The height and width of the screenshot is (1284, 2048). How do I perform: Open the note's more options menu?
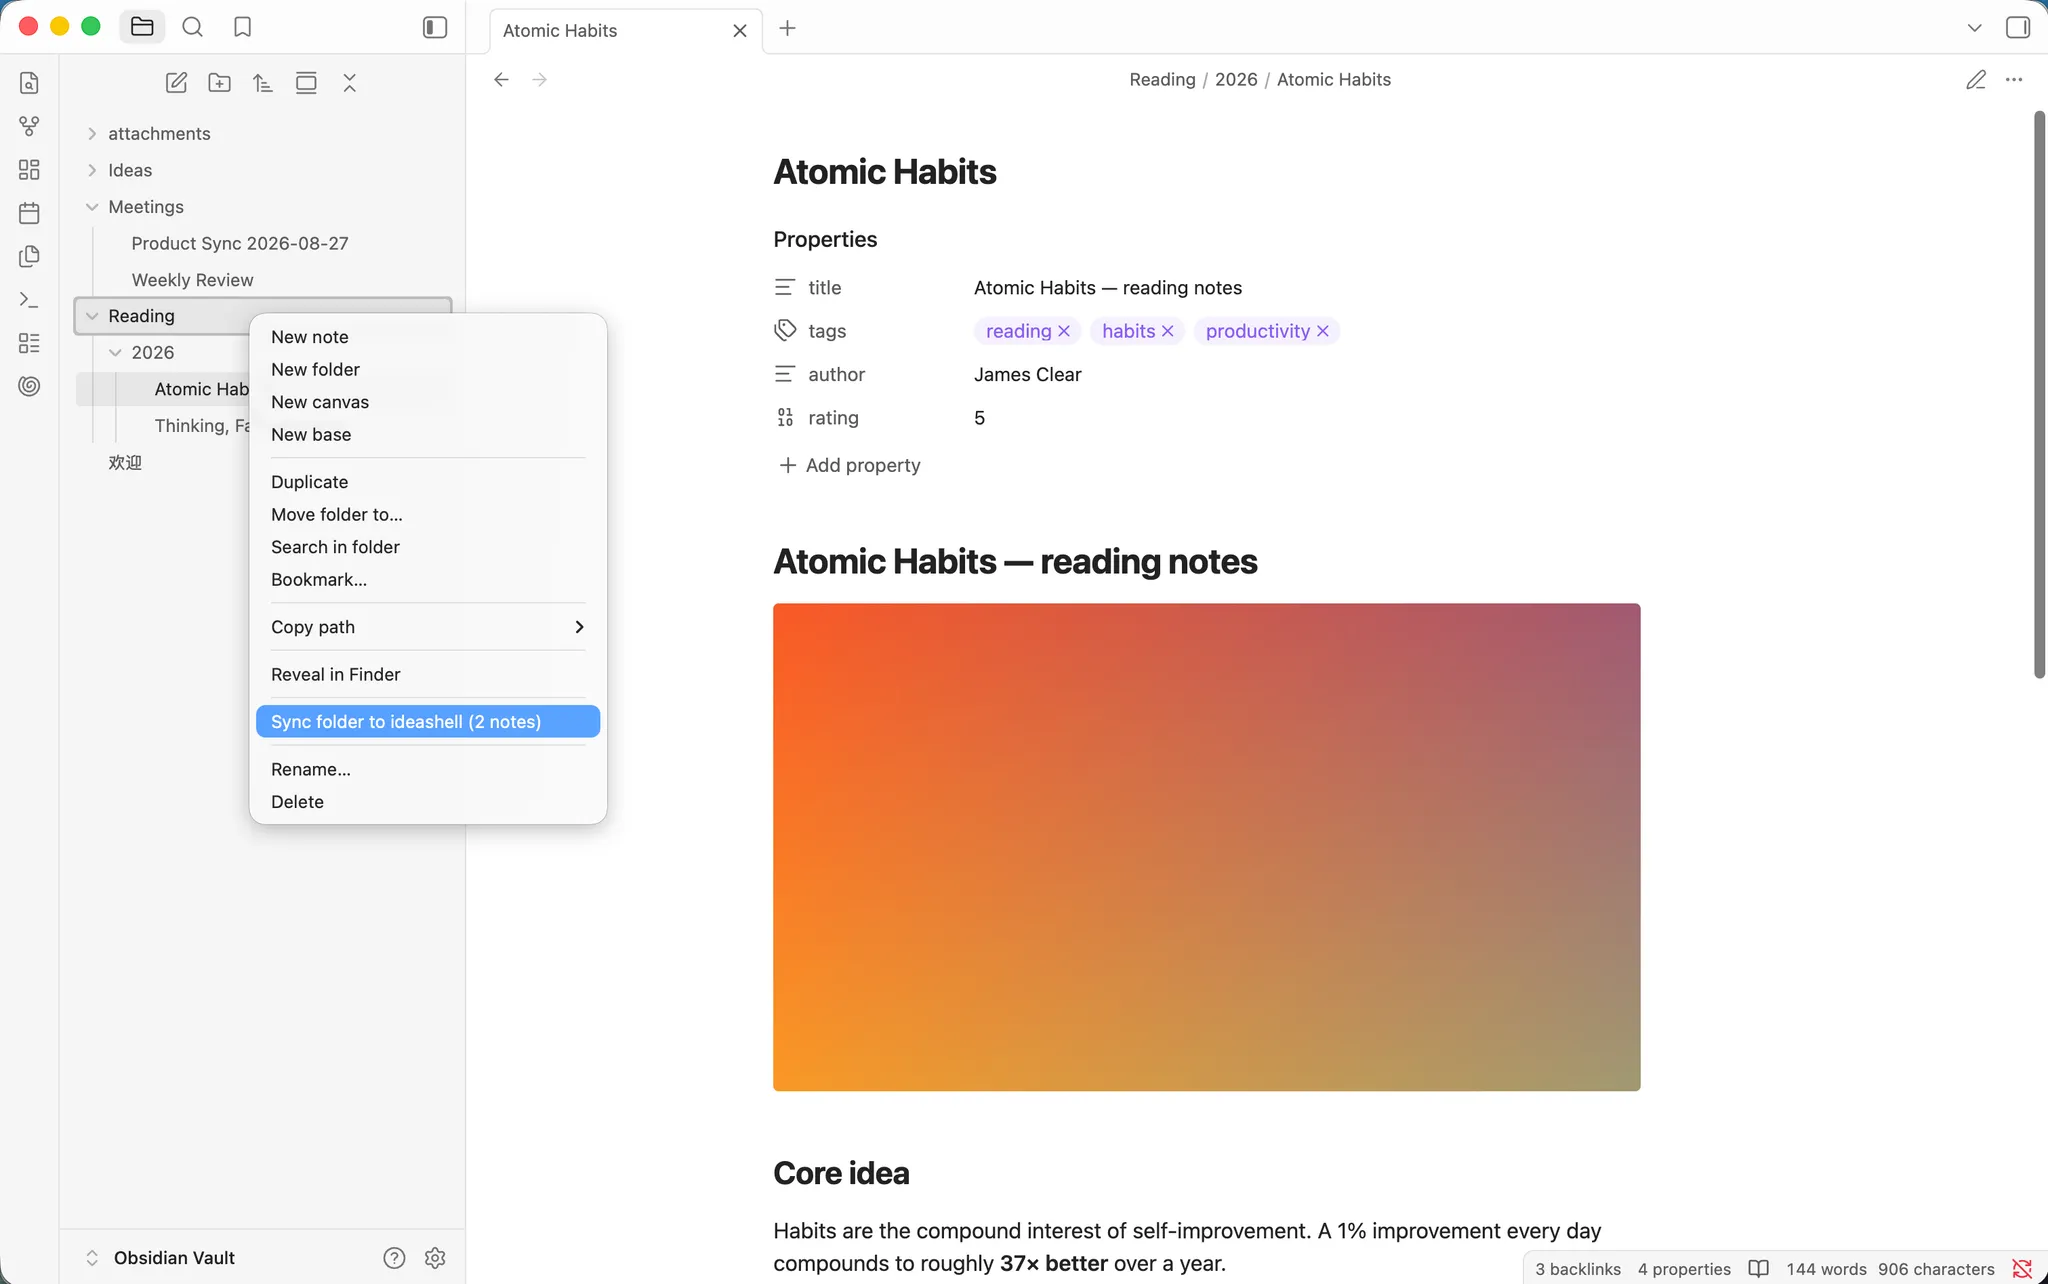[2014, 79]
